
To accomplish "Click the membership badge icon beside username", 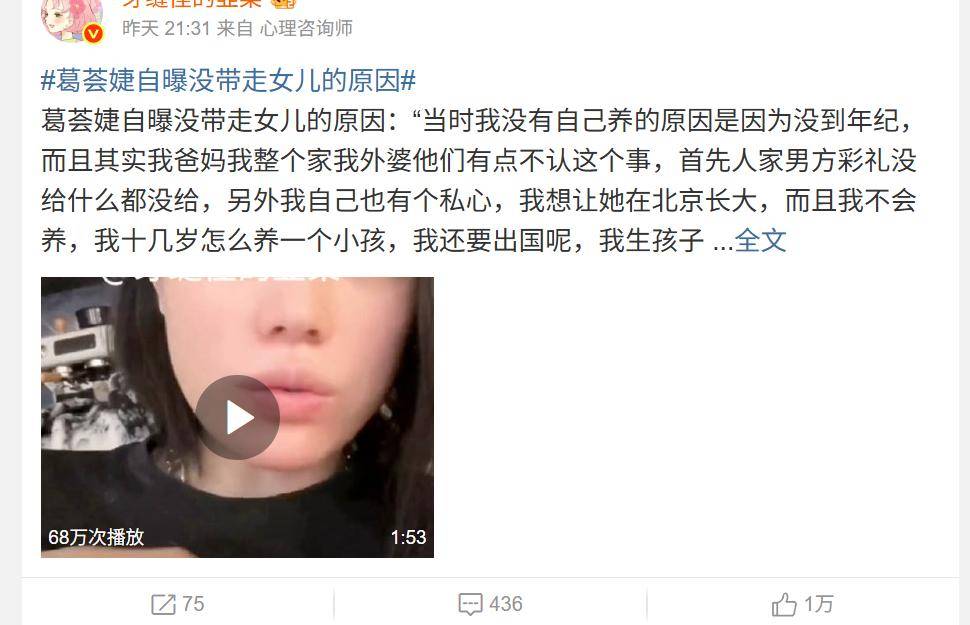I will click(284, 3).
